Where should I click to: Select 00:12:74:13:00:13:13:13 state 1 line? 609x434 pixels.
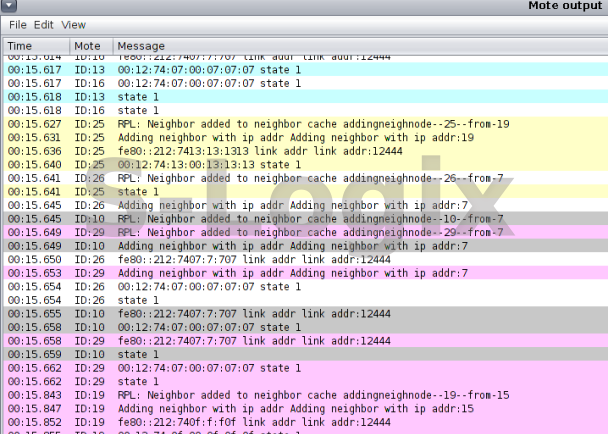tap(306, 165)
